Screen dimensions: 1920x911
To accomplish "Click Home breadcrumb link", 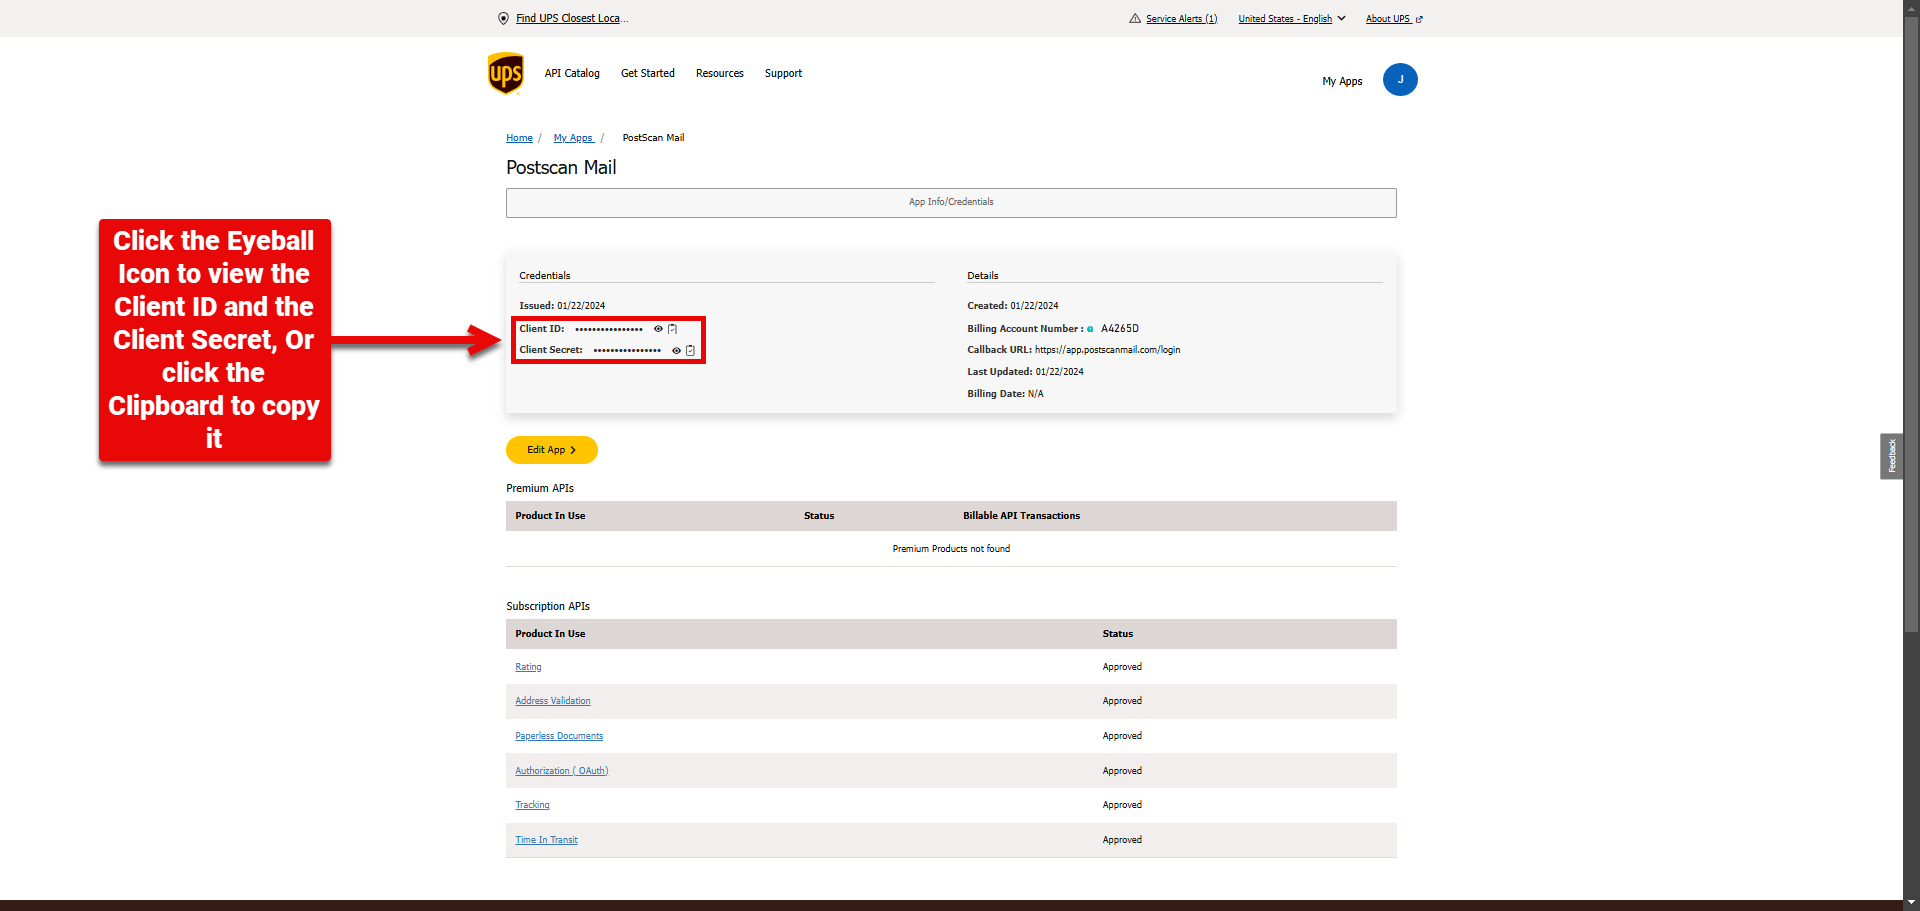I will (x=519, y=138).
